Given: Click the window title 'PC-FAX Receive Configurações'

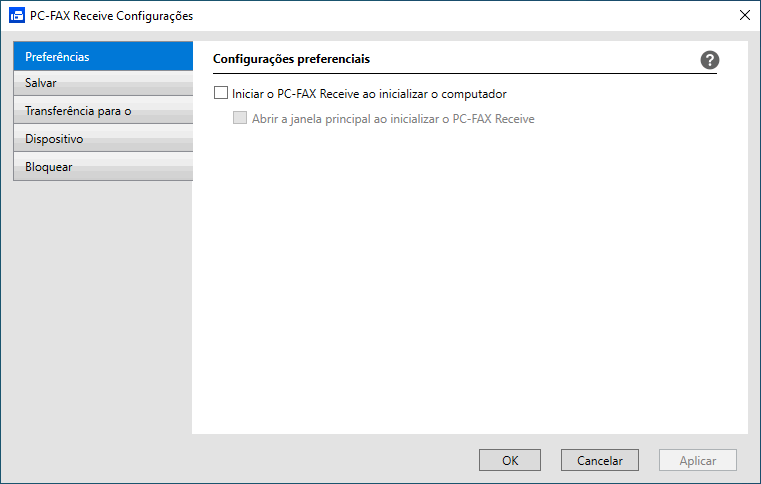Looking at the screenshot, I should point(111,16).
